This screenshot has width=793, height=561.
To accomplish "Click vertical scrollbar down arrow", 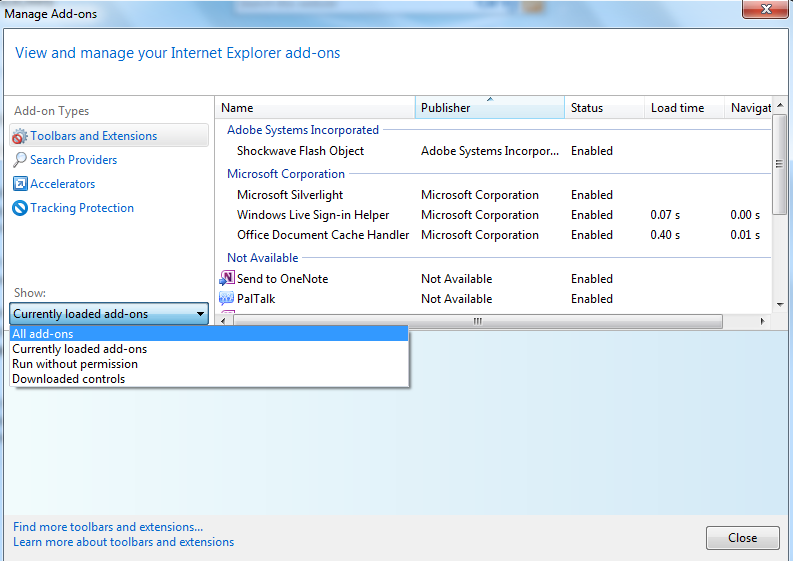I will pos(780,305).
